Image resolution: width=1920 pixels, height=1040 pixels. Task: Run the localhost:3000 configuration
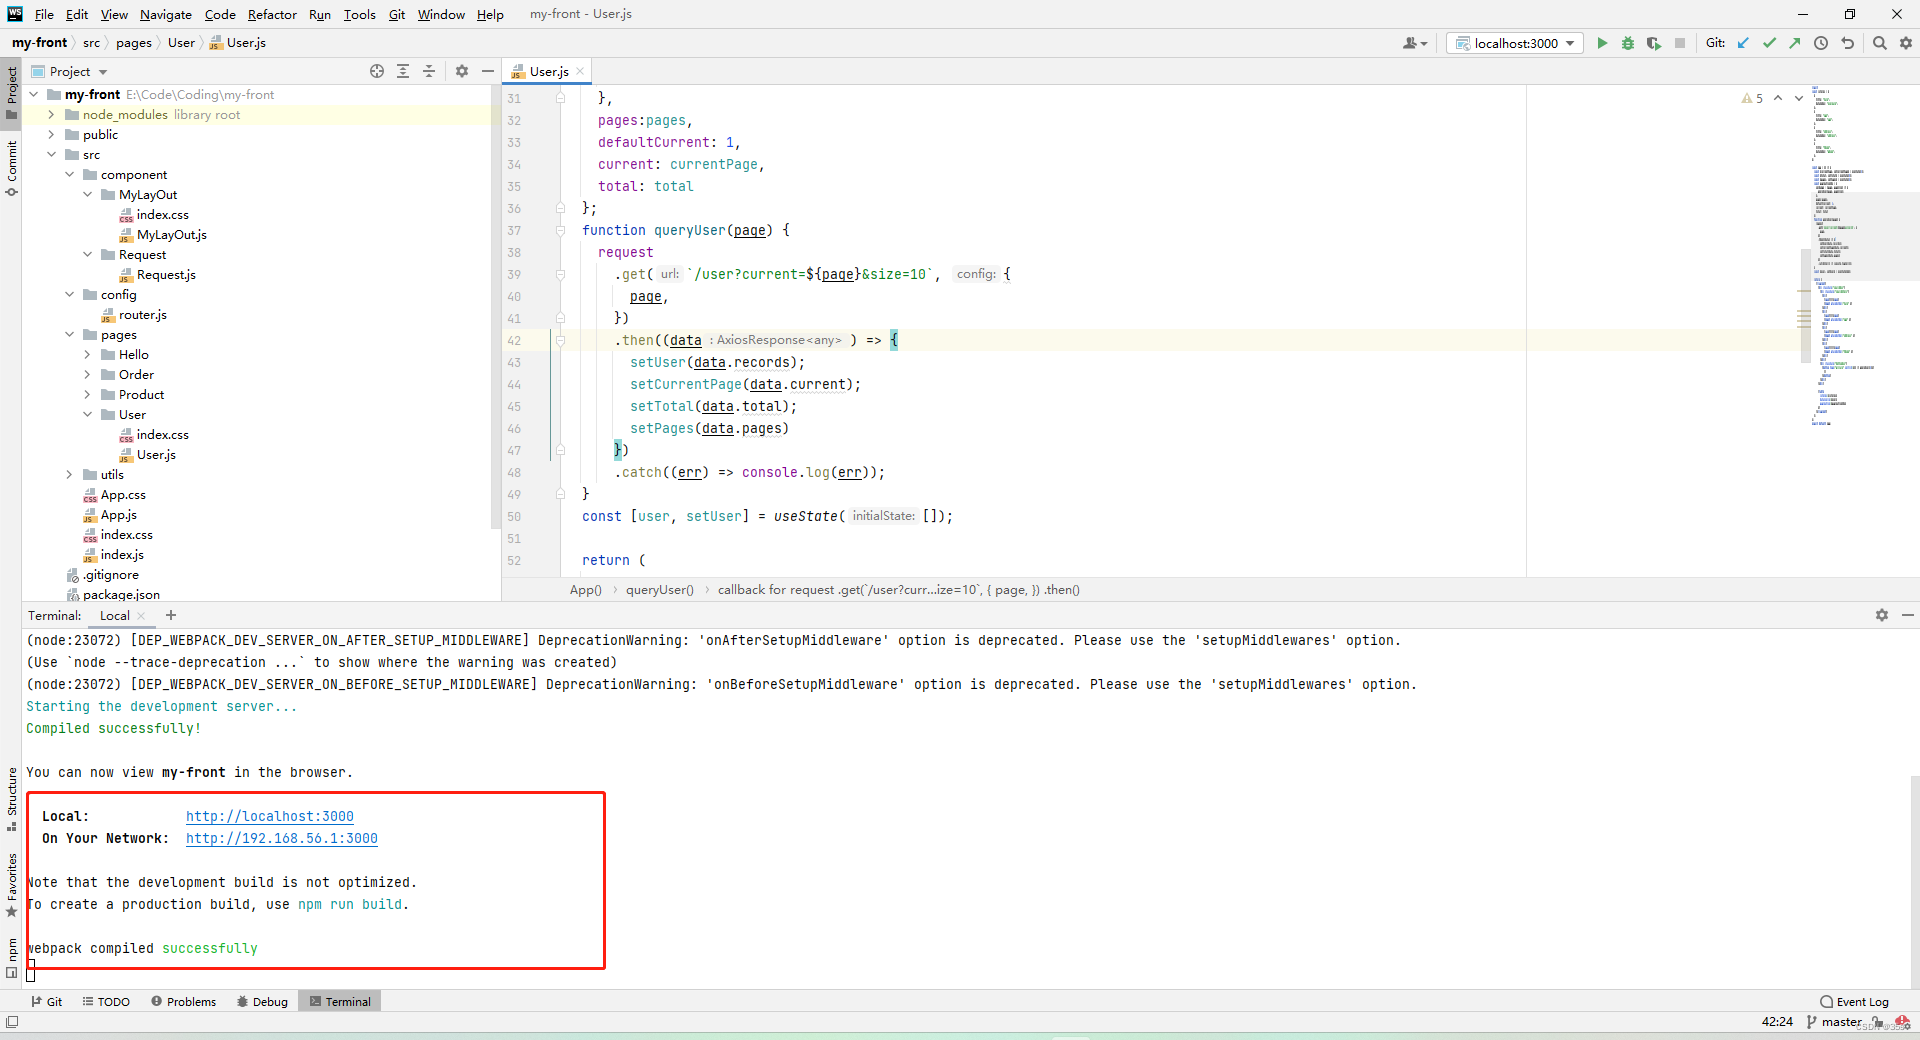(x=1602, y=43)
